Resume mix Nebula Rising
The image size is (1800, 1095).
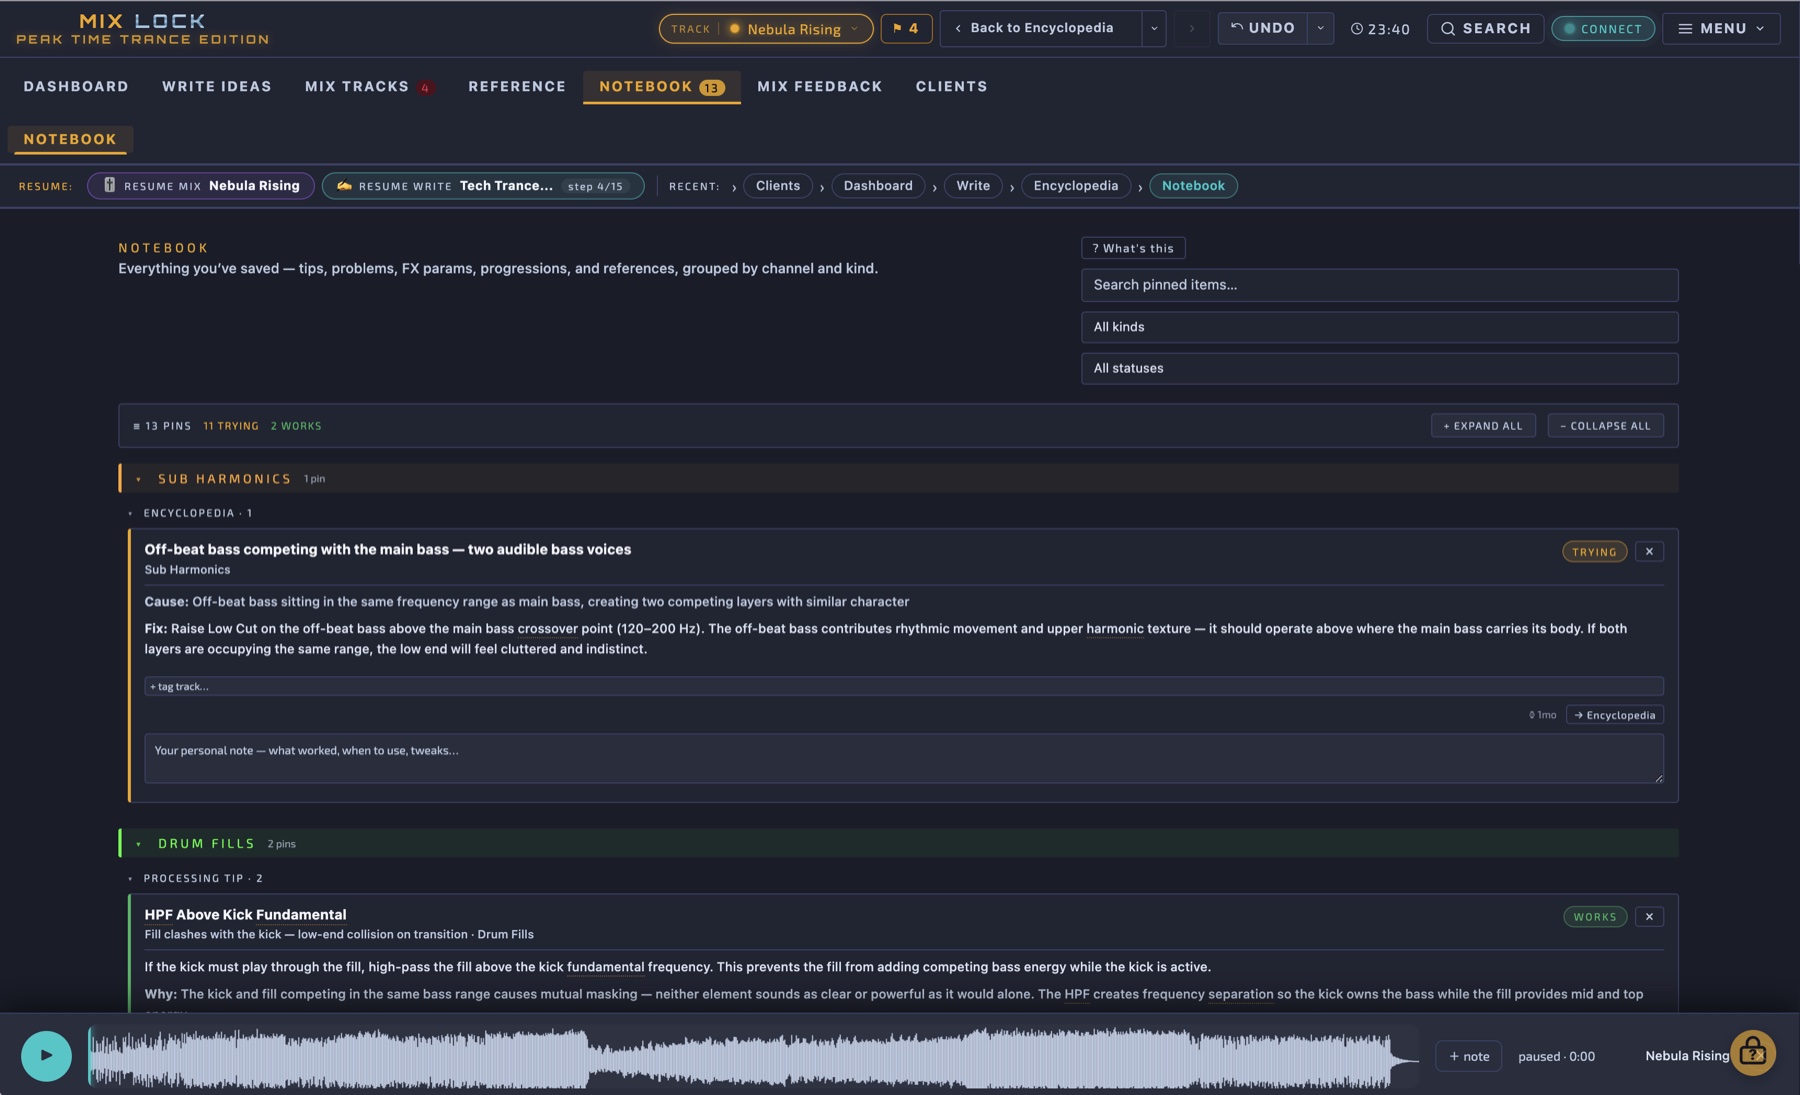tap(201, 186)
